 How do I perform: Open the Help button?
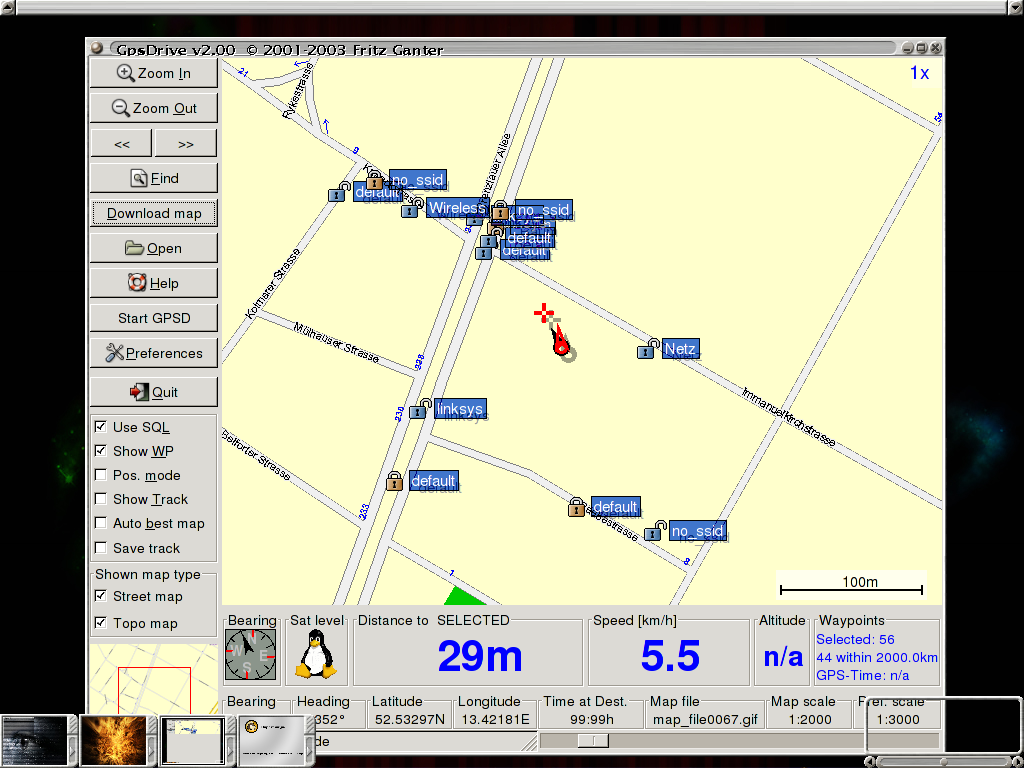point(153,283)
